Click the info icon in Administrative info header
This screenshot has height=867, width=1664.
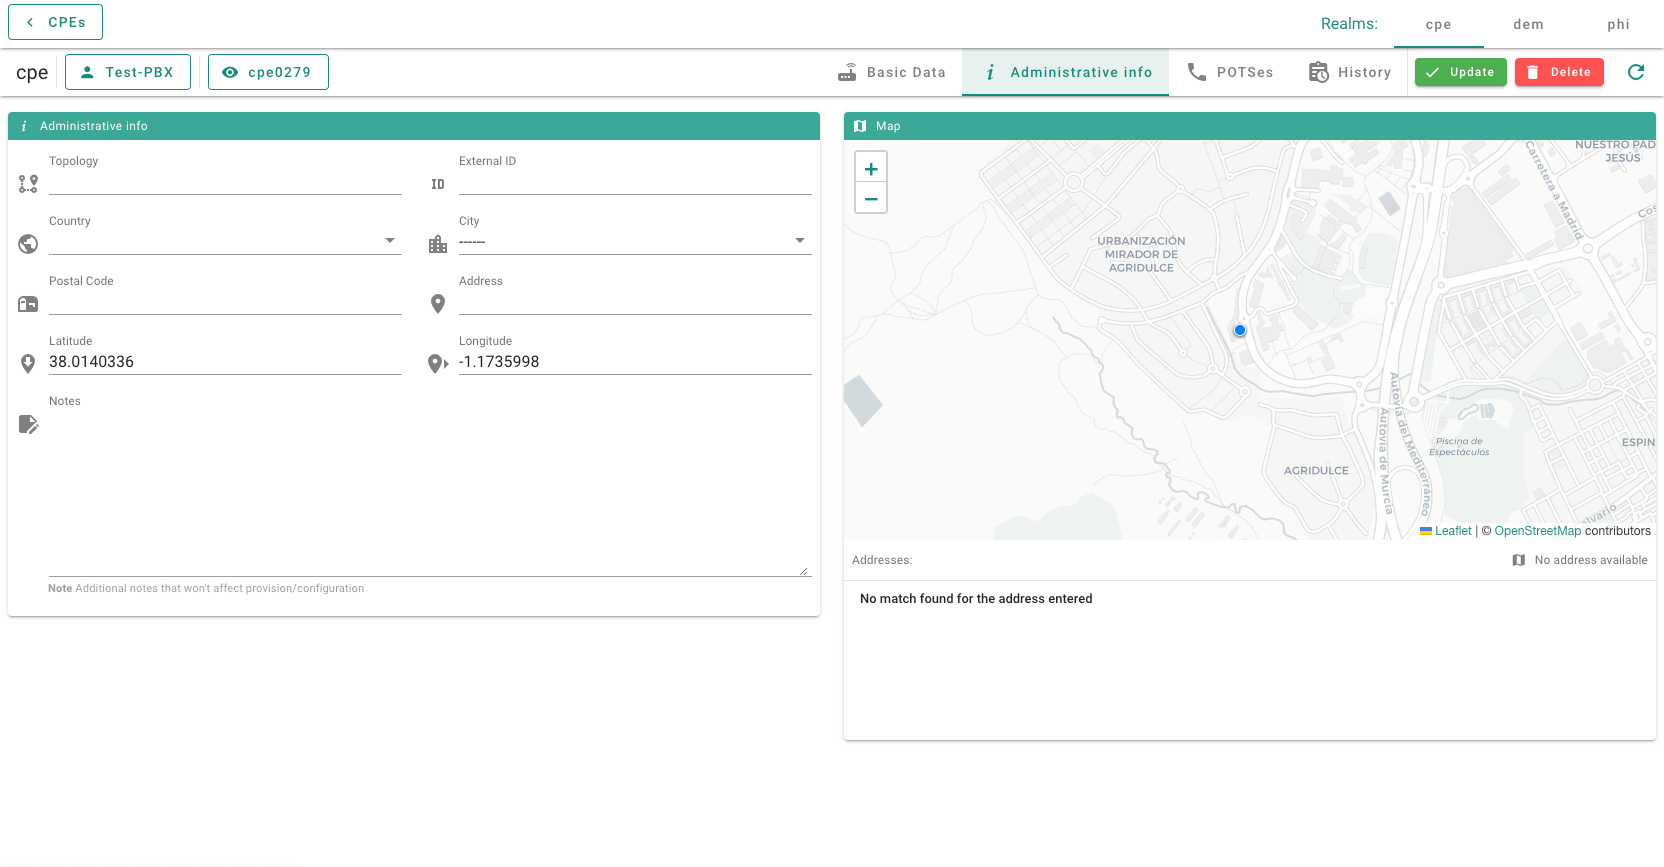click(24, 126)
